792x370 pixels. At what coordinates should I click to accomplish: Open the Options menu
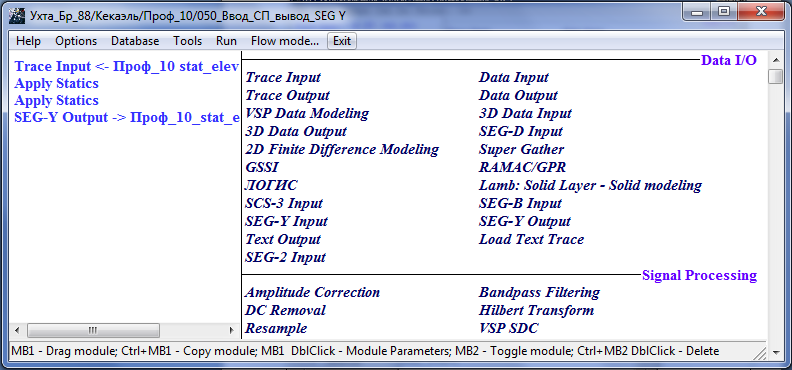coord(76,41)
